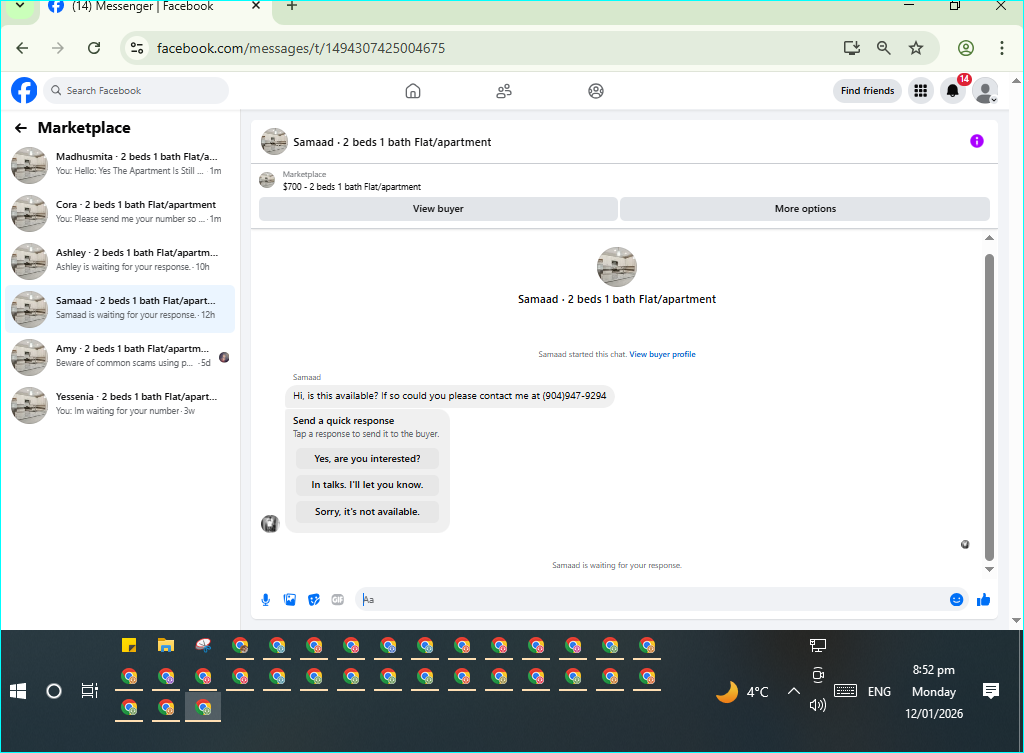Image resolution: width=1024 pixels, height=753 pixels.
Task: Open the Madhusmita conversation
Action: [x=120, y=165]
